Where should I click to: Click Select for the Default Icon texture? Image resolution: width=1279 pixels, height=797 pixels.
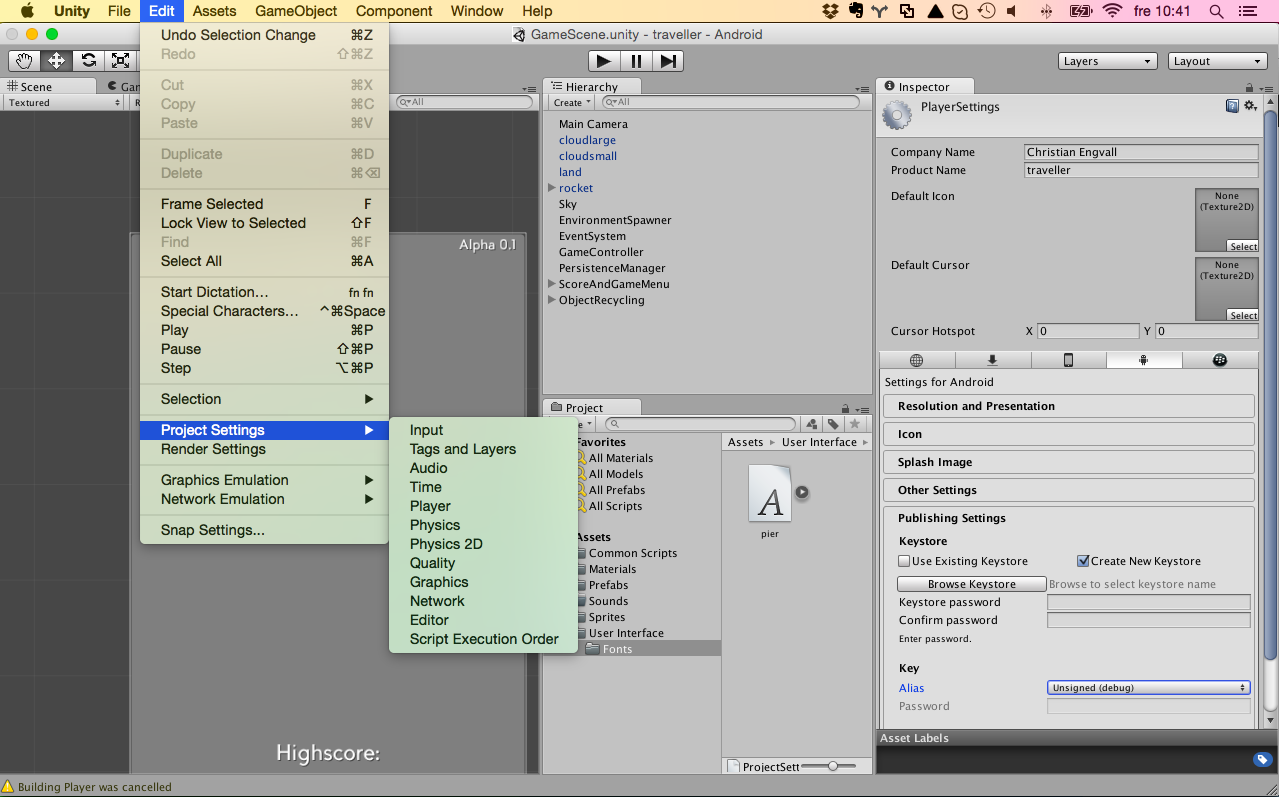point(1243,246)
